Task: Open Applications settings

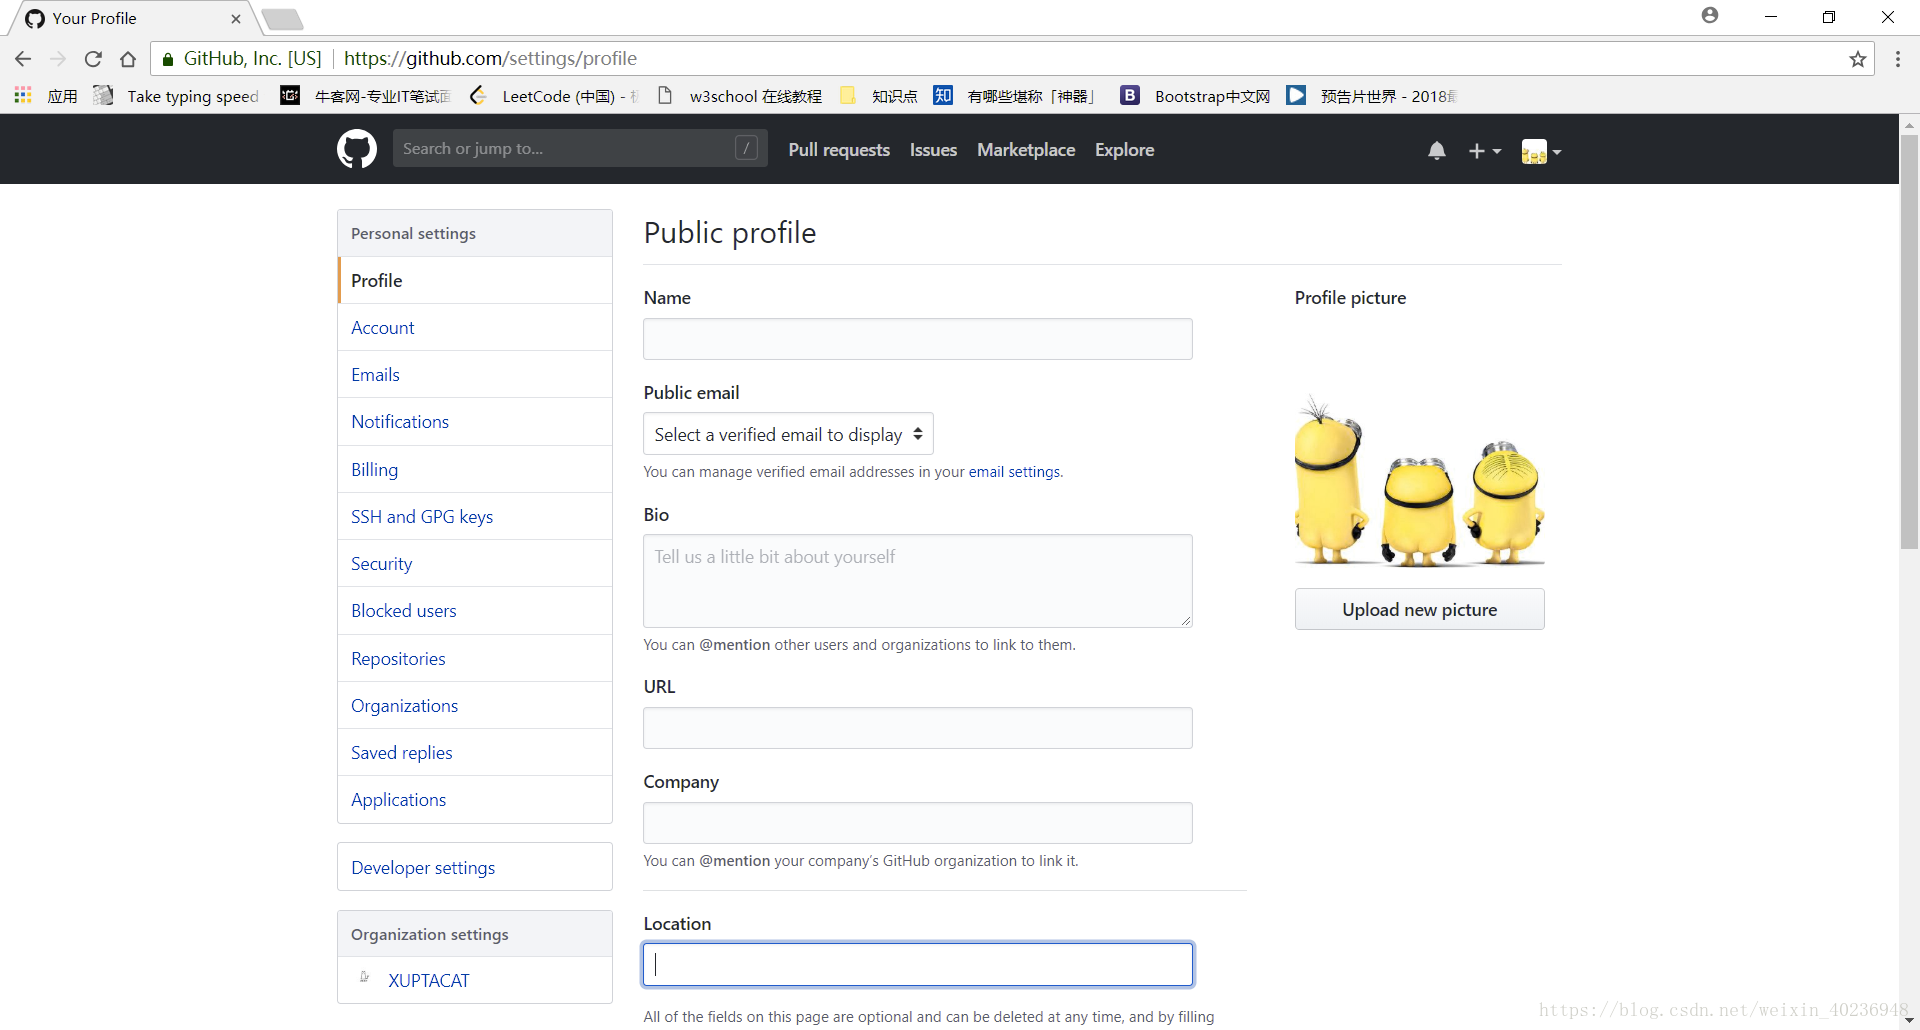Action: [475, 799]
